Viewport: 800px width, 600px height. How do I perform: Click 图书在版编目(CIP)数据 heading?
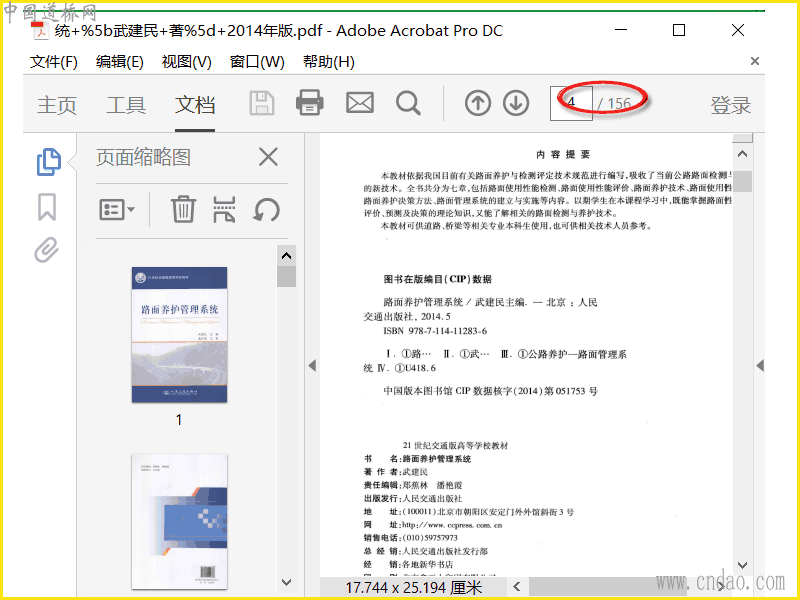point(437,279)
